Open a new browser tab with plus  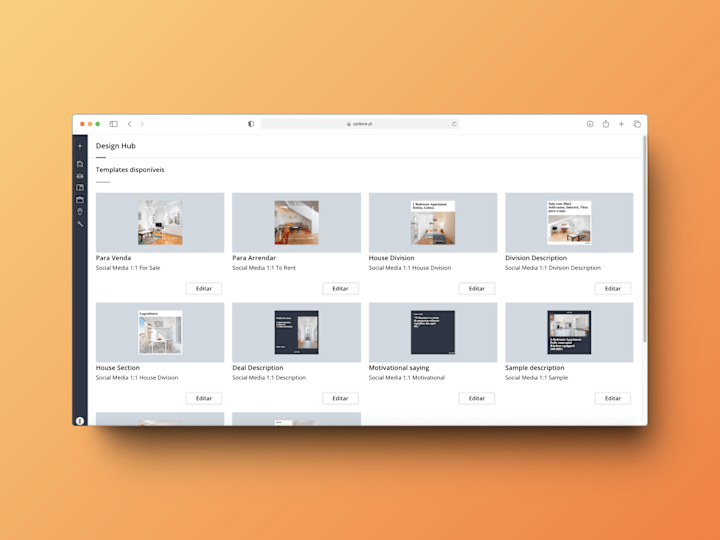click(x=621, y=124)
